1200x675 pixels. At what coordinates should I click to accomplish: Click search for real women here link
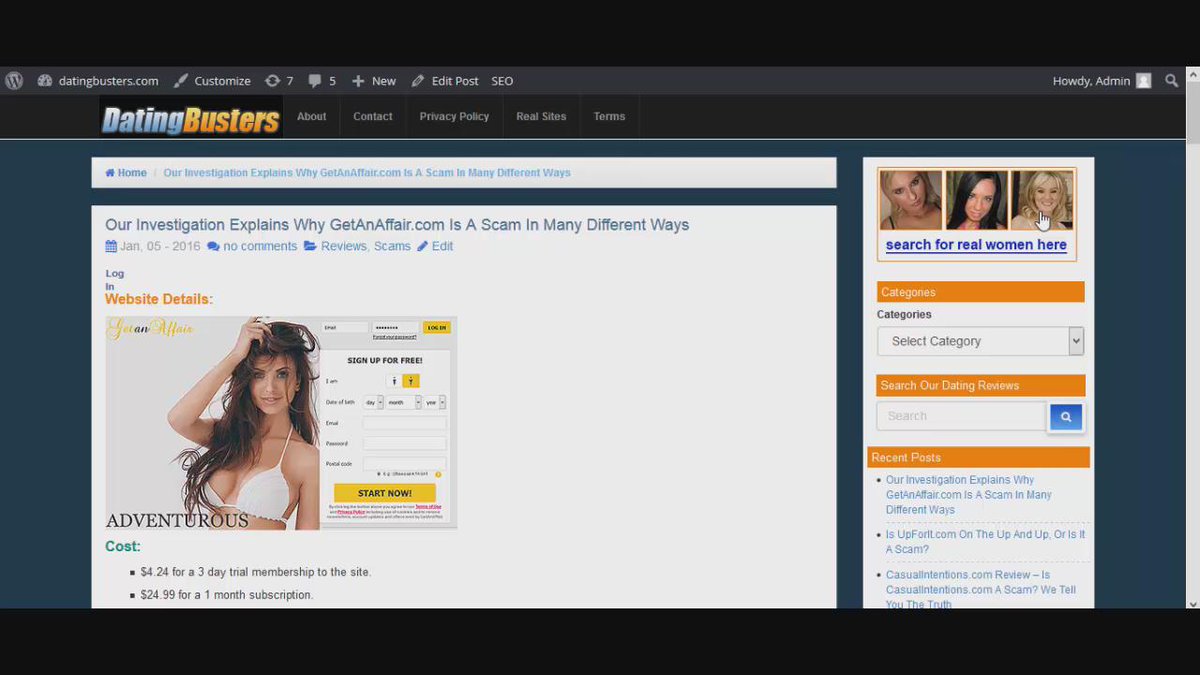pos(976,245)
